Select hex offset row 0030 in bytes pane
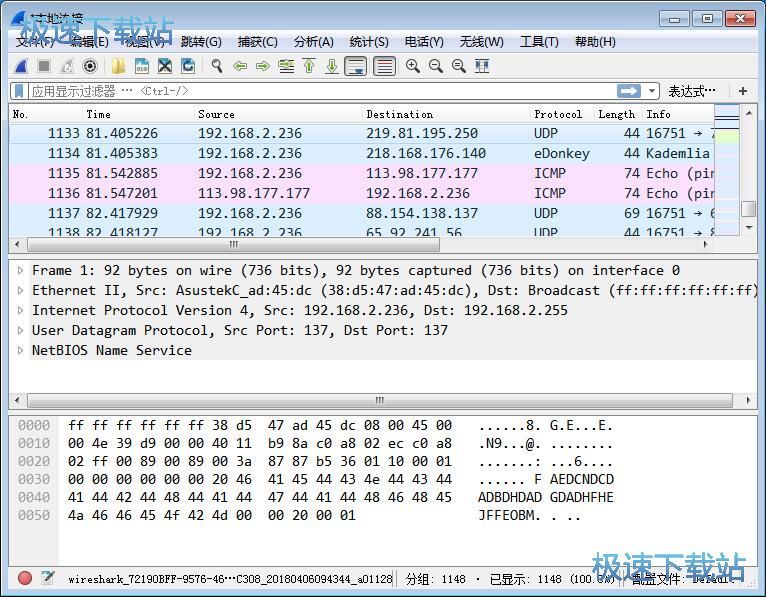 [34, 479]
